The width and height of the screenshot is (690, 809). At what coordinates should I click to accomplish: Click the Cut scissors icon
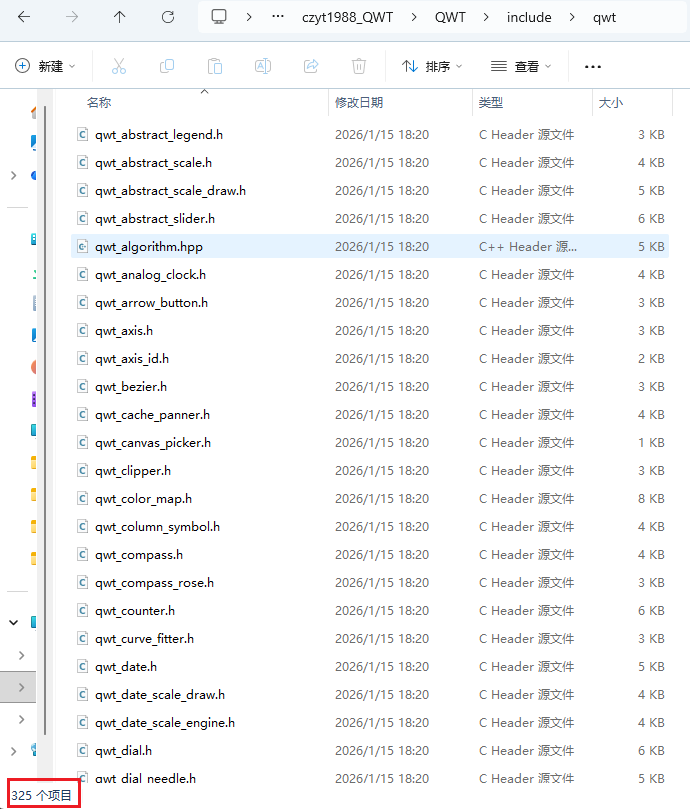119,66
